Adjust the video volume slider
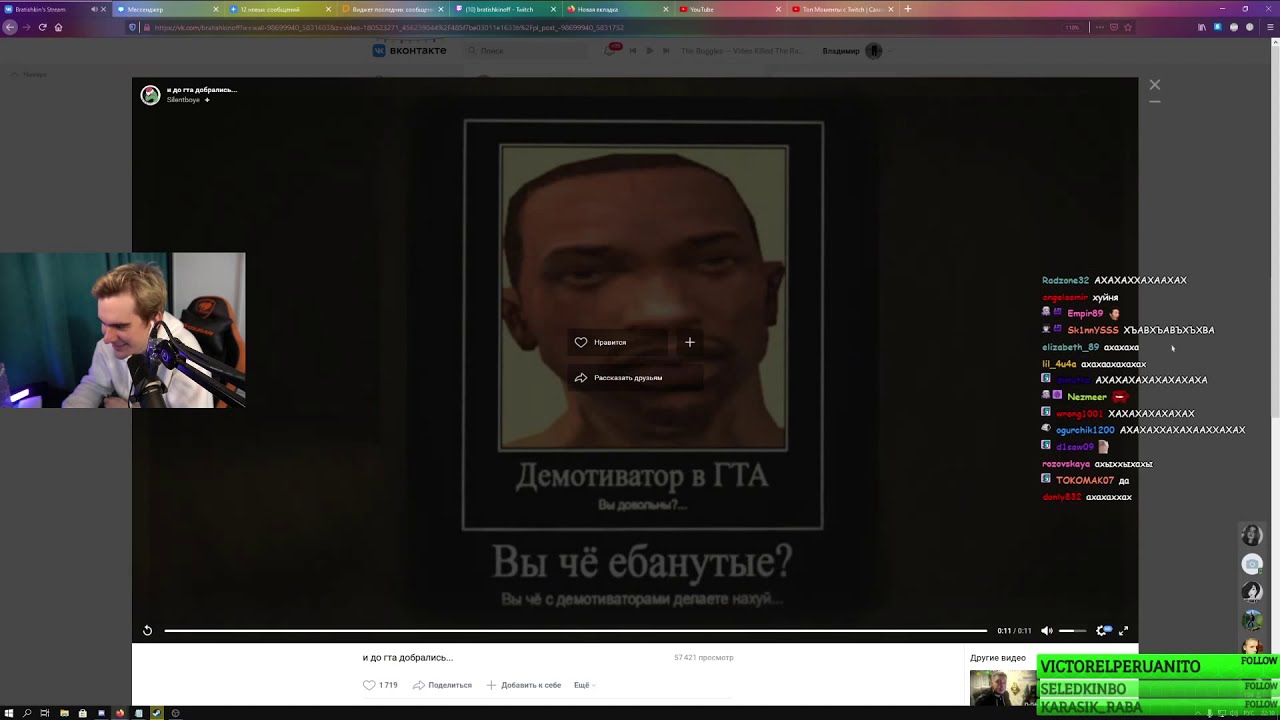This screenshot has width=1280, height=720. click(1072, 630)
